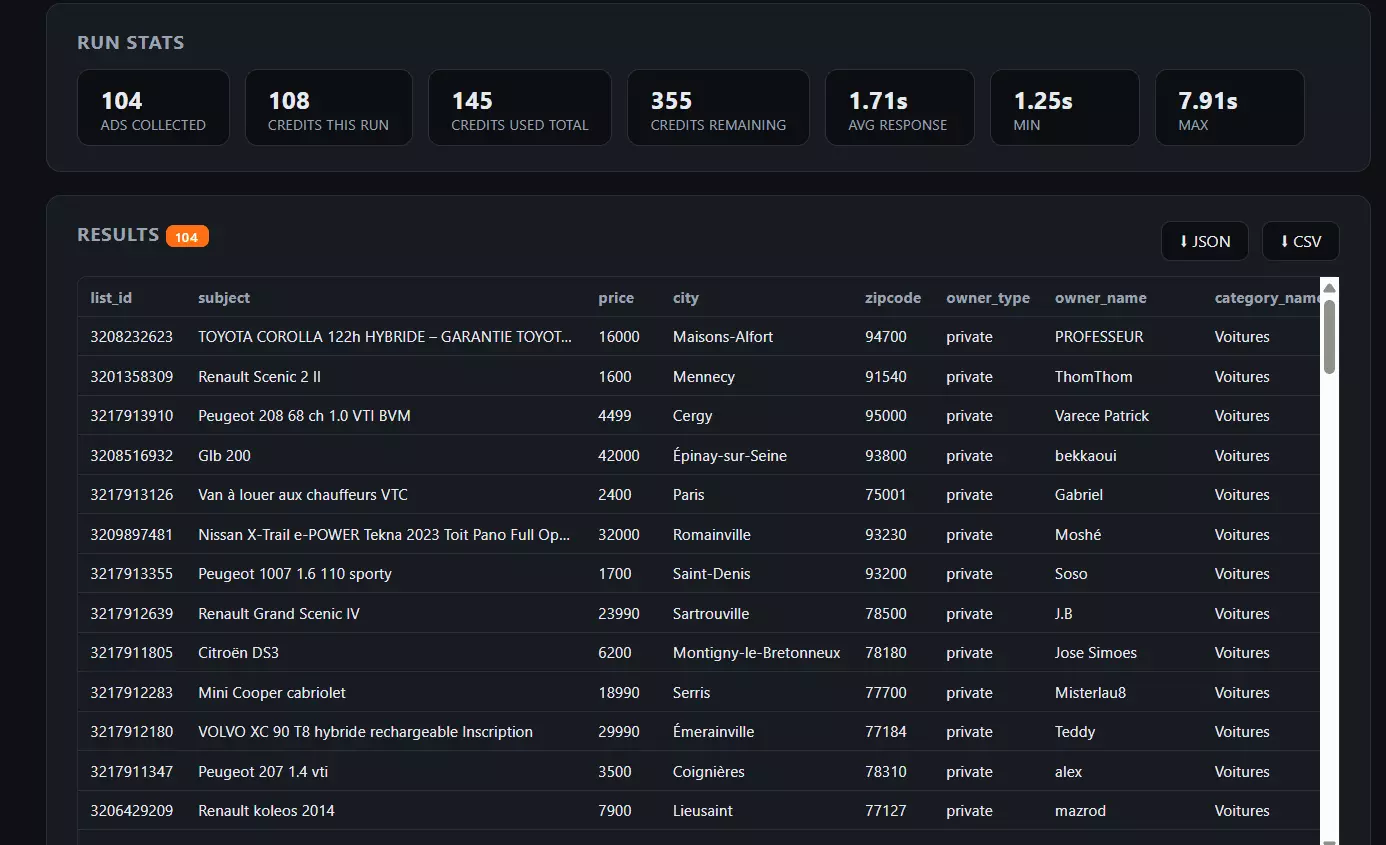
Task: Select the Credits This Run stat card
Action: click(x=328, y=107)
